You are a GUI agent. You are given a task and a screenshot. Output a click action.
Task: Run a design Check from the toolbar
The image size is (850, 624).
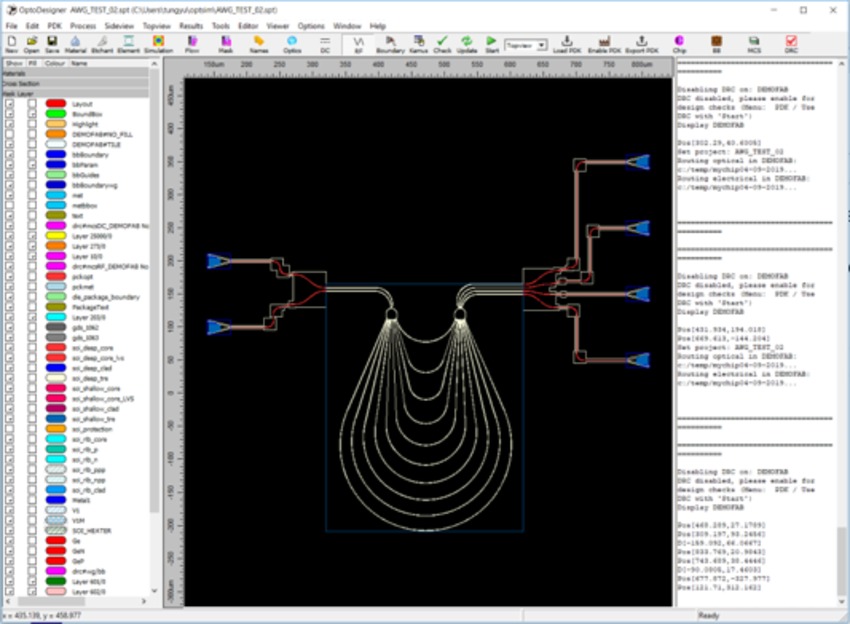tap(441, 41)
